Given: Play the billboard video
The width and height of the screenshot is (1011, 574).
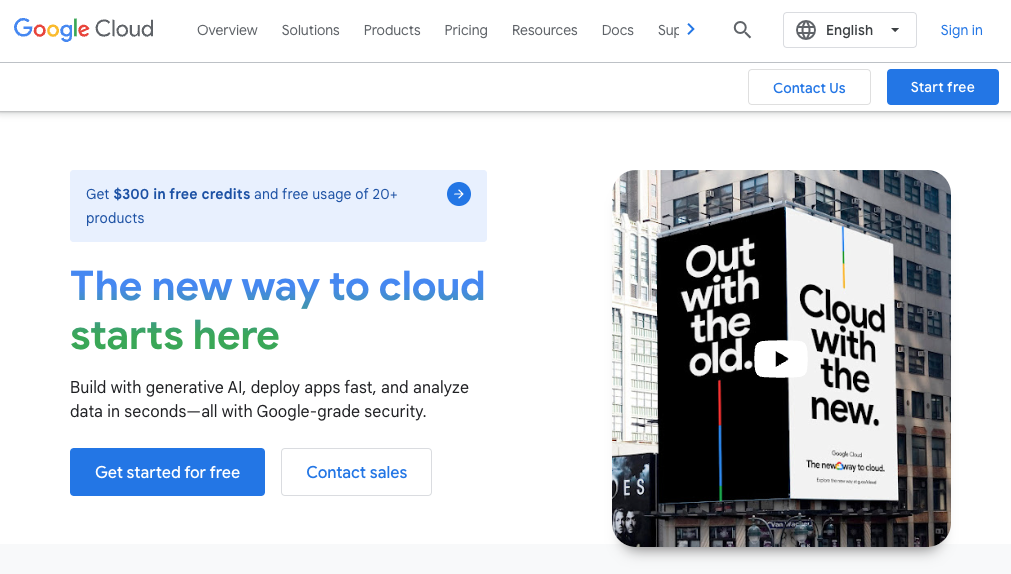Looking at the screenshot, I should (x=780, y=359).
